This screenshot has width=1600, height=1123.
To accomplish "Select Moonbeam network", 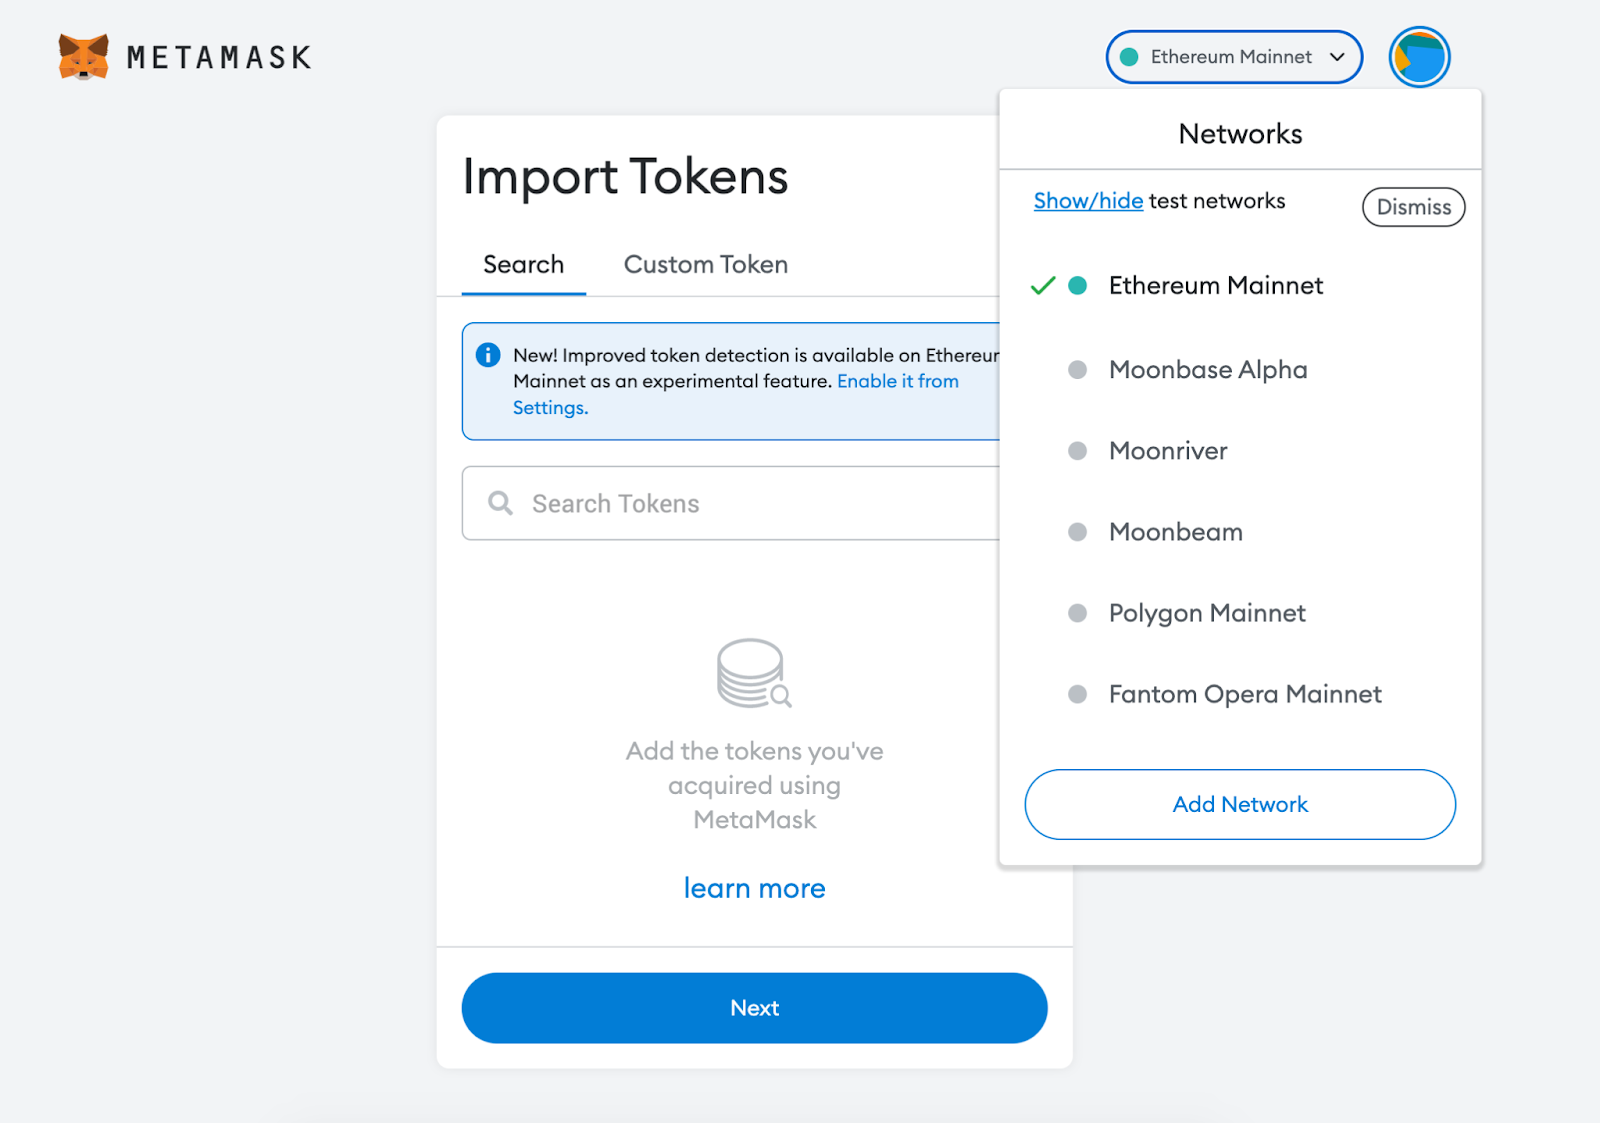I will (1240, 532).
